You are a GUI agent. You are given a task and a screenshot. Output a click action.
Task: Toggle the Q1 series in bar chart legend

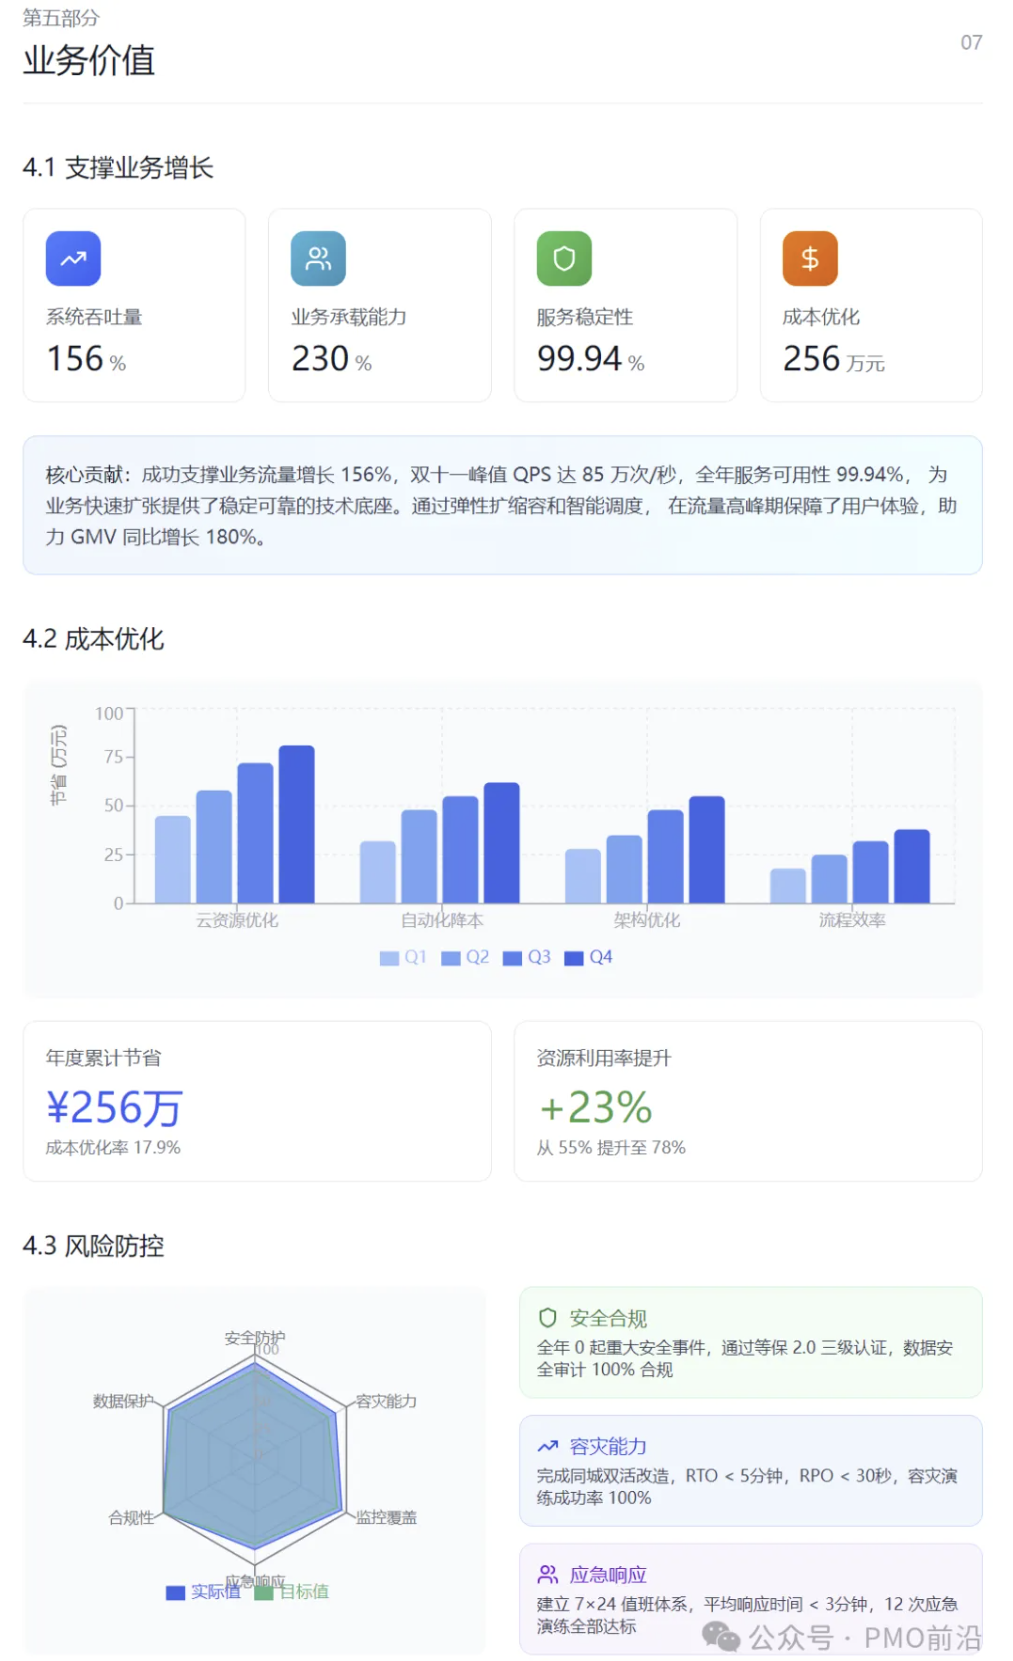click(x=403, y=958)
